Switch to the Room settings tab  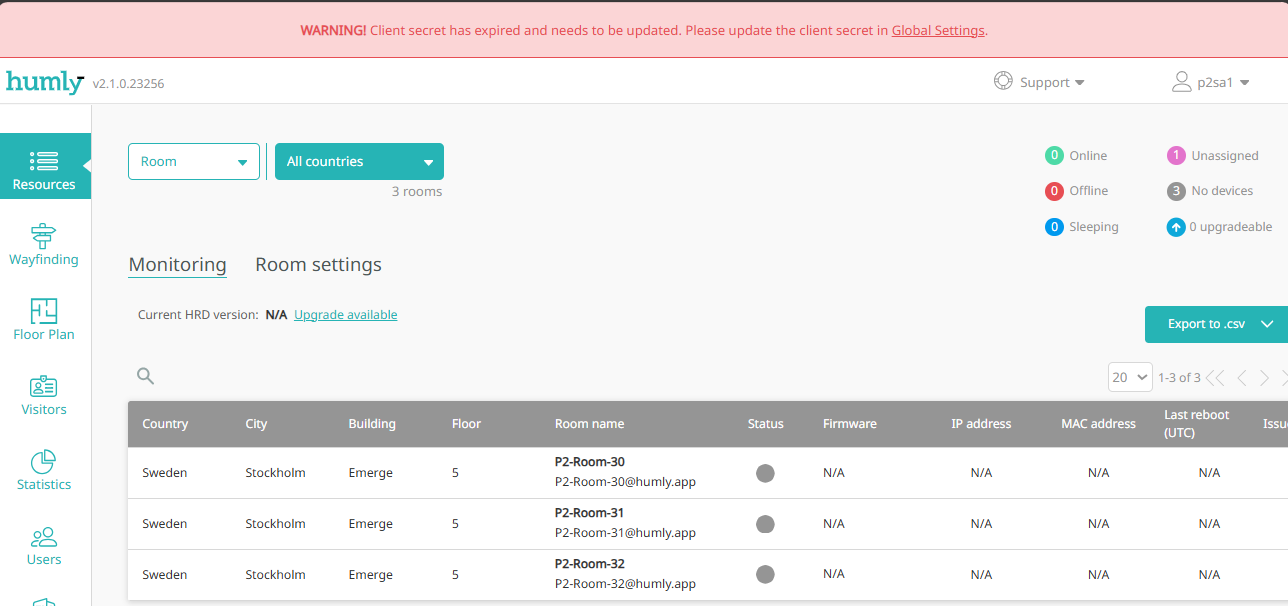[x=318, y=265]
